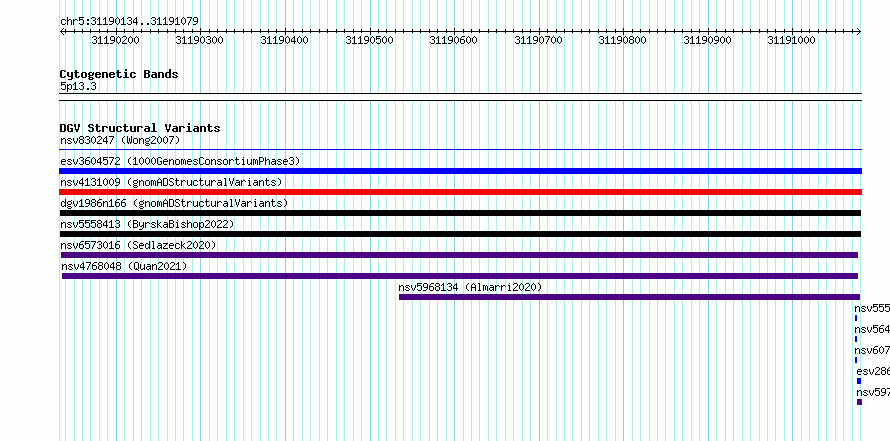The image size is (890, 441).
Task: Open variant nsv830247 (Wong2007) label
Action: [x=120, y=140]
